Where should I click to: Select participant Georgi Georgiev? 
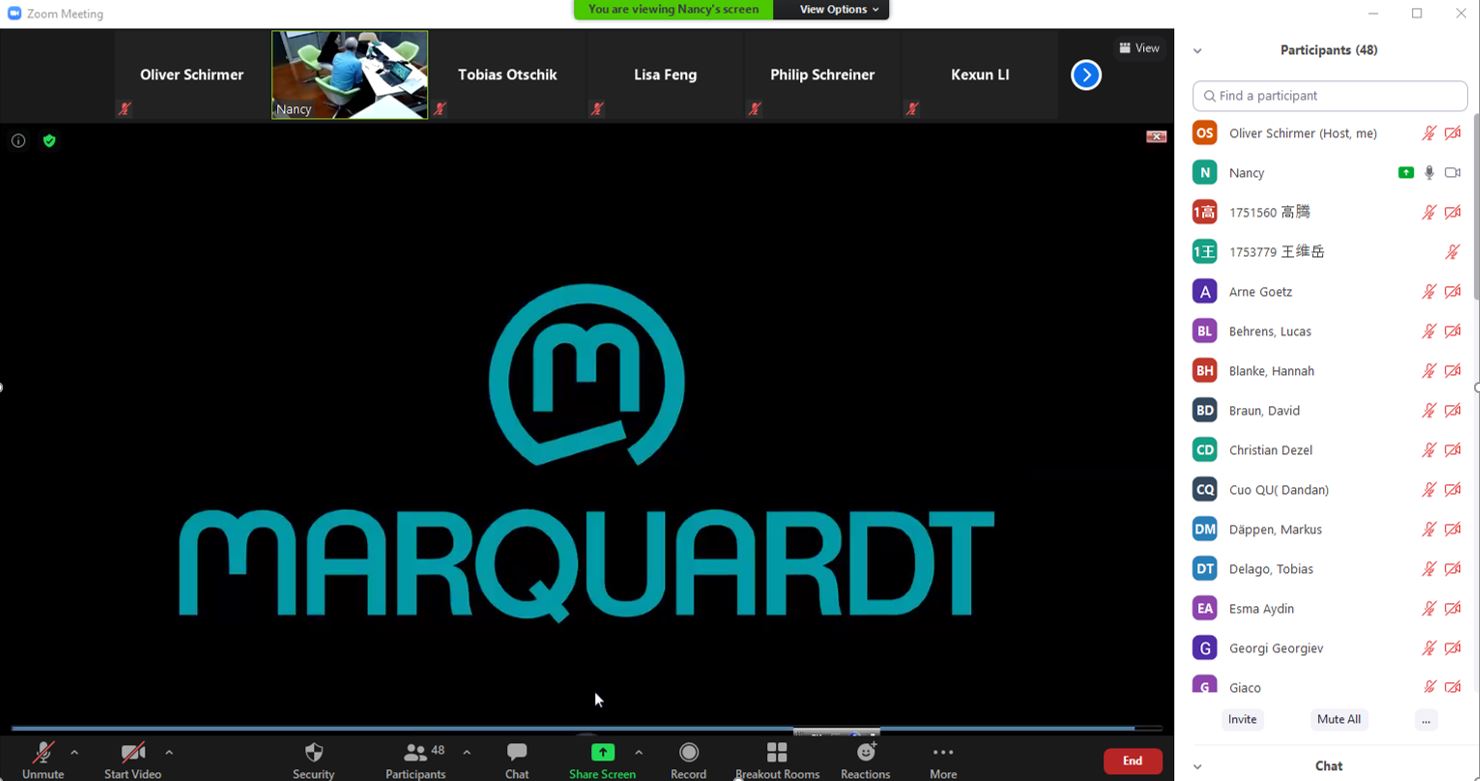tap(1329, 648)
